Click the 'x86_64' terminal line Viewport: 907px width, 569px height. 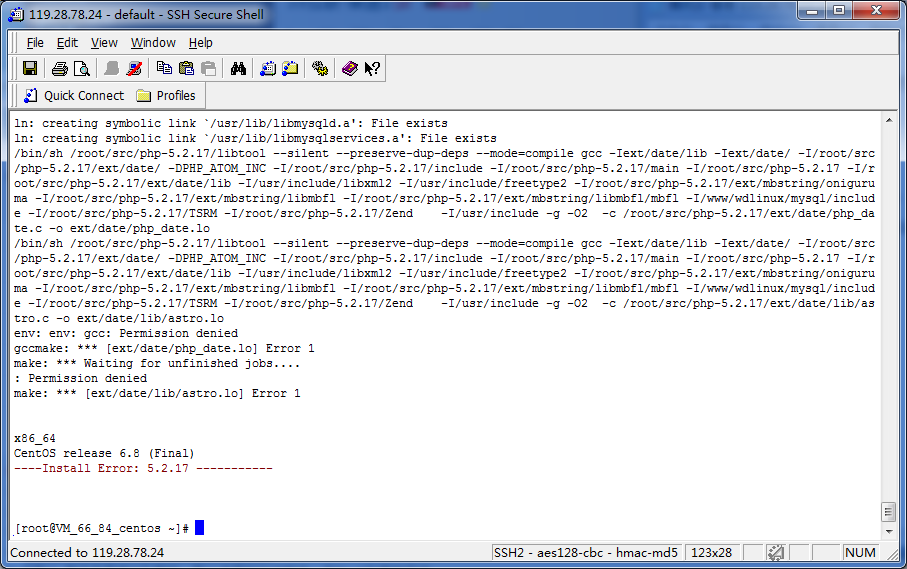click(x=35, y=438)
